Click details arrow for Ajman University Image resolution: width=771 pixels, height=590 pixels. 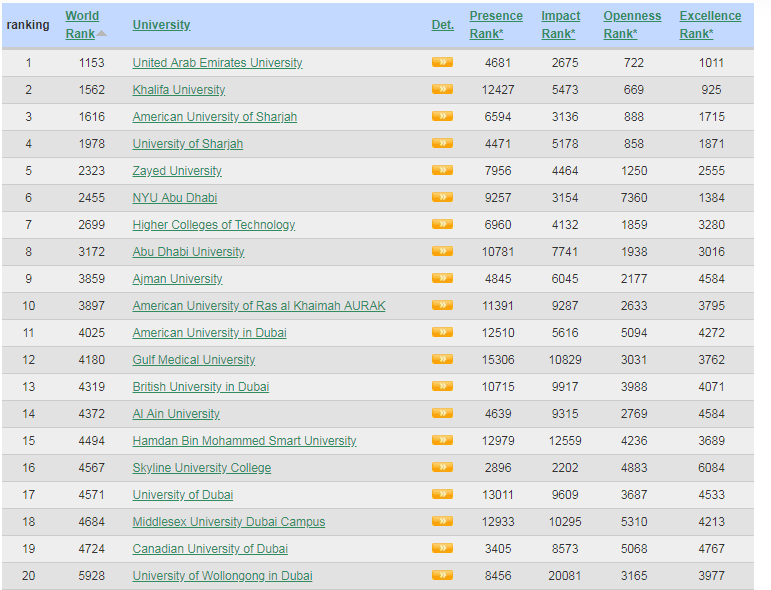pos(442,278)
